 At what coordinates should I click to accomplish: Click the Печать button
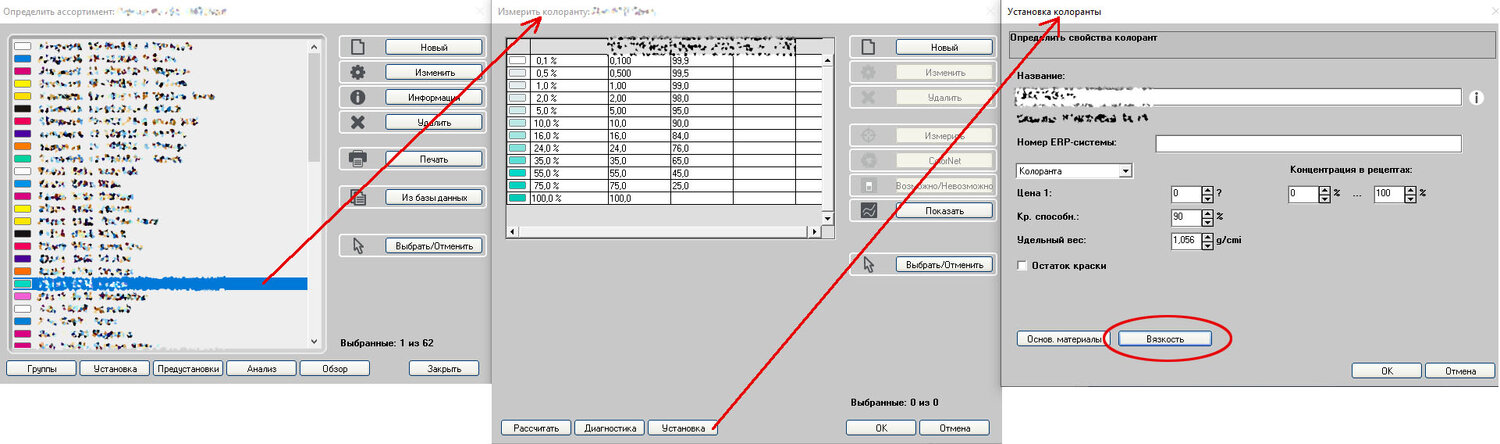coord(434,159)
